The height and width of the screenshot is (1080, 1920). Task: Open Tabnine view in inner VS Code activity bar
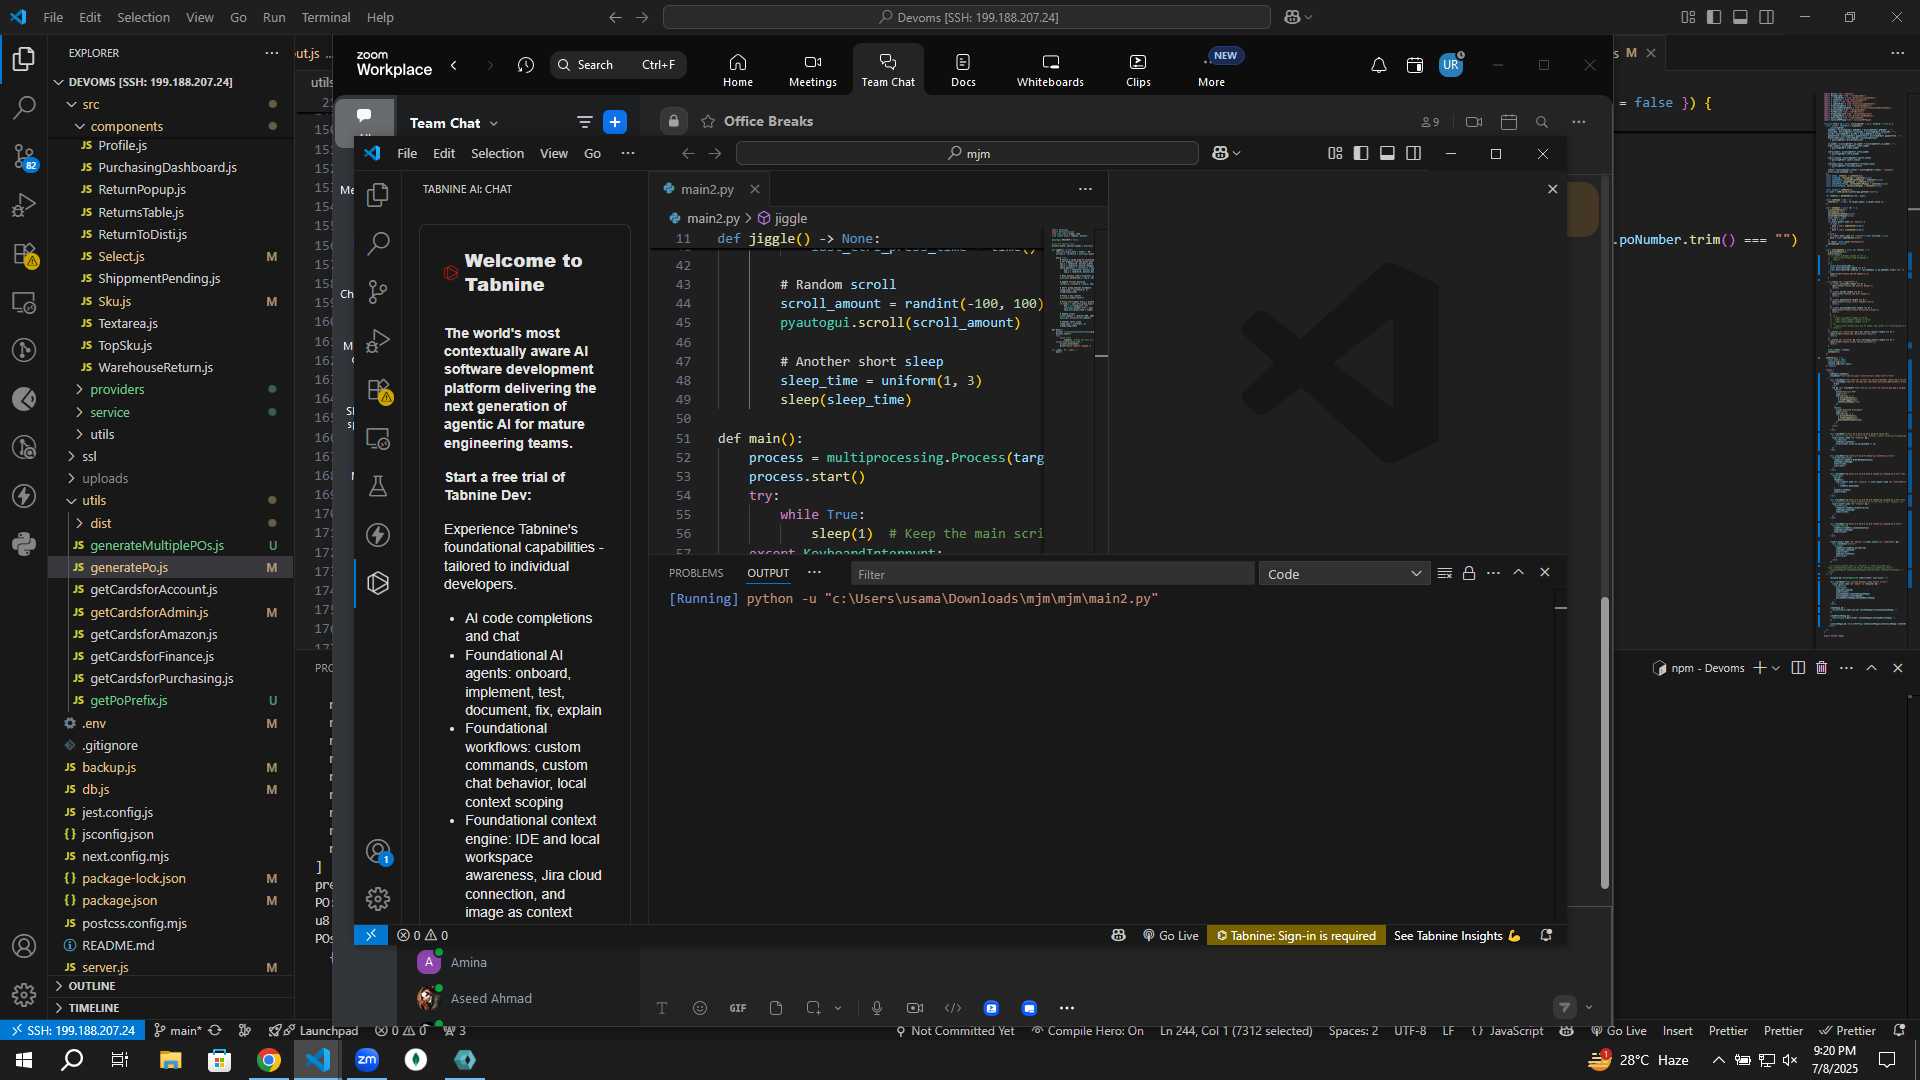[x=378, y=583]
